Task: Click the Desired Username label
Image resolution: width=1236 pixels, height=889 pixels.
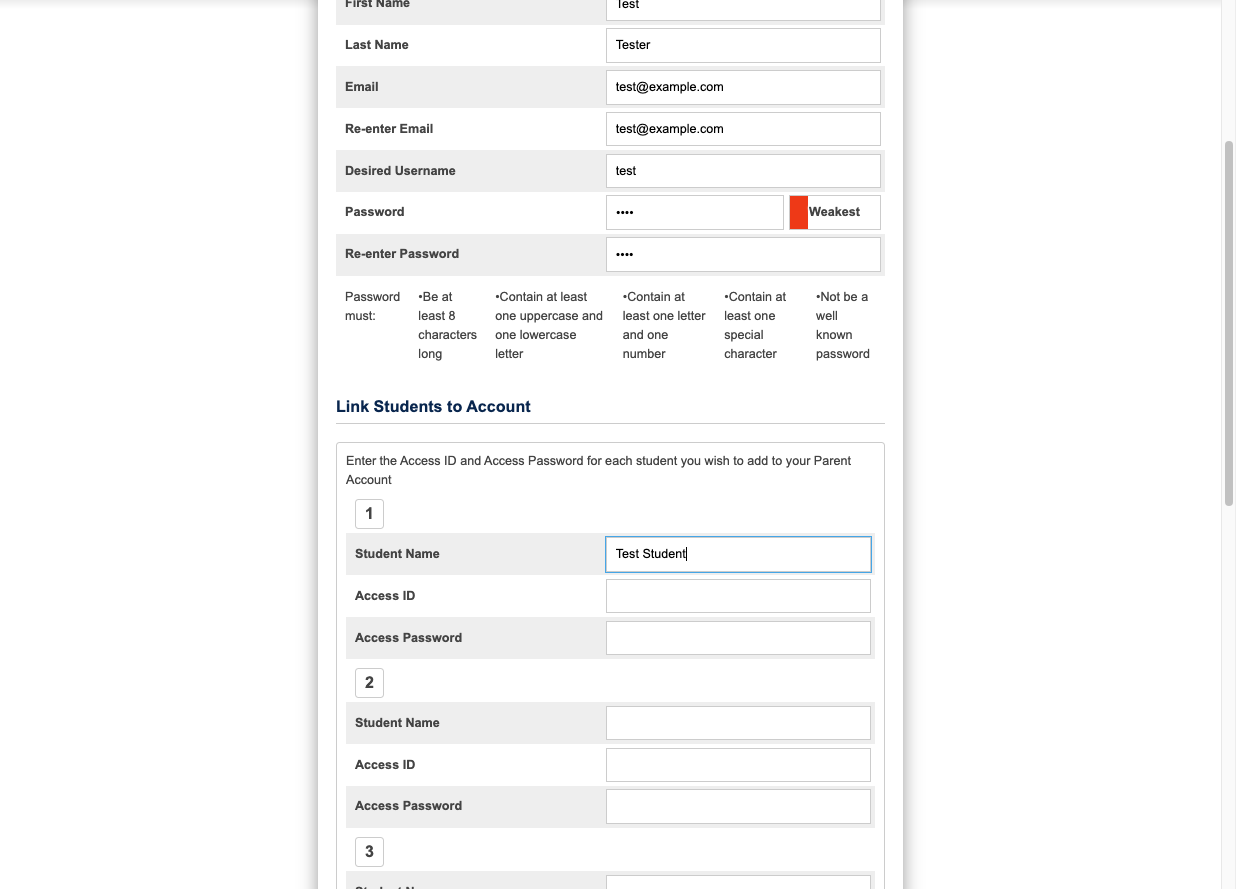Action: (x=400, y=171)
